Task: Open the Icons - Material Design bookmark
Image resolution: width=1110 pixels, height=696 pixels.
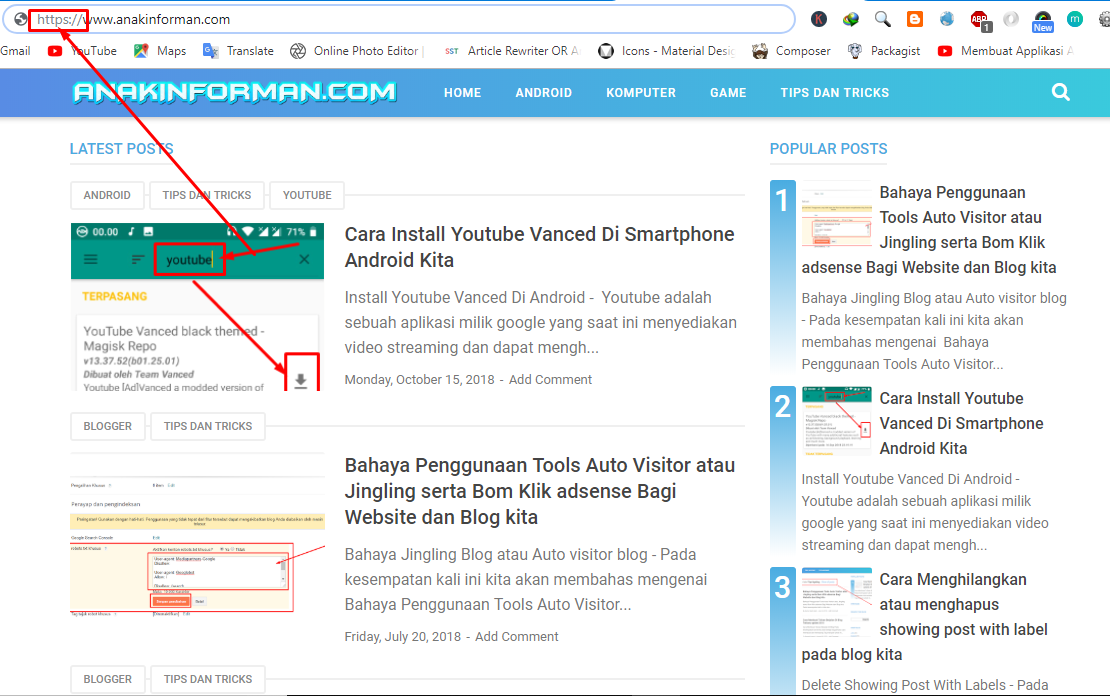Action: pos(666,51)
